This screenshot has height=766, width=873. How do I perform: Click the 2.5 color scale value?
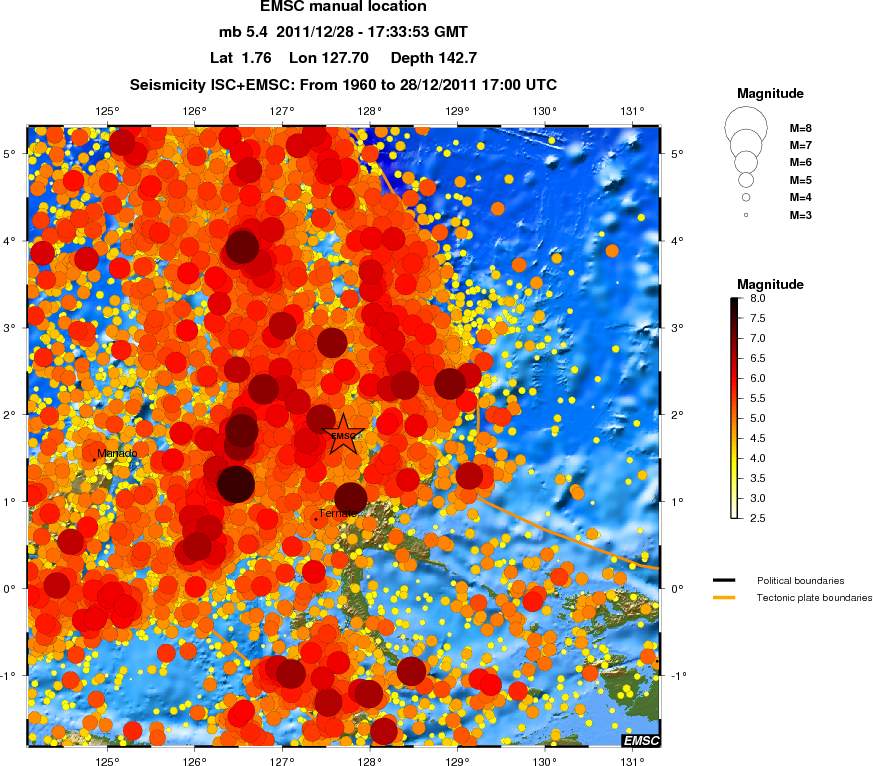coord(758,518)
